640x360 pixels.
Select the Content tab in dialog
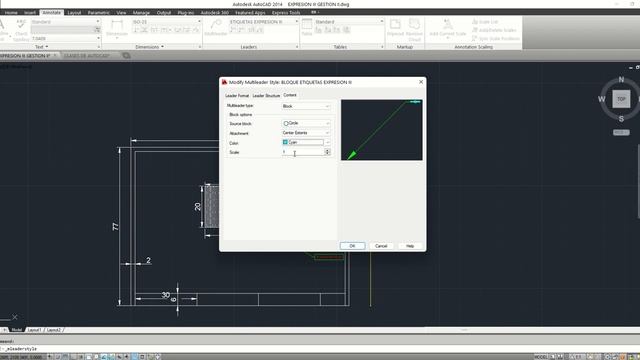coord(290,95)
